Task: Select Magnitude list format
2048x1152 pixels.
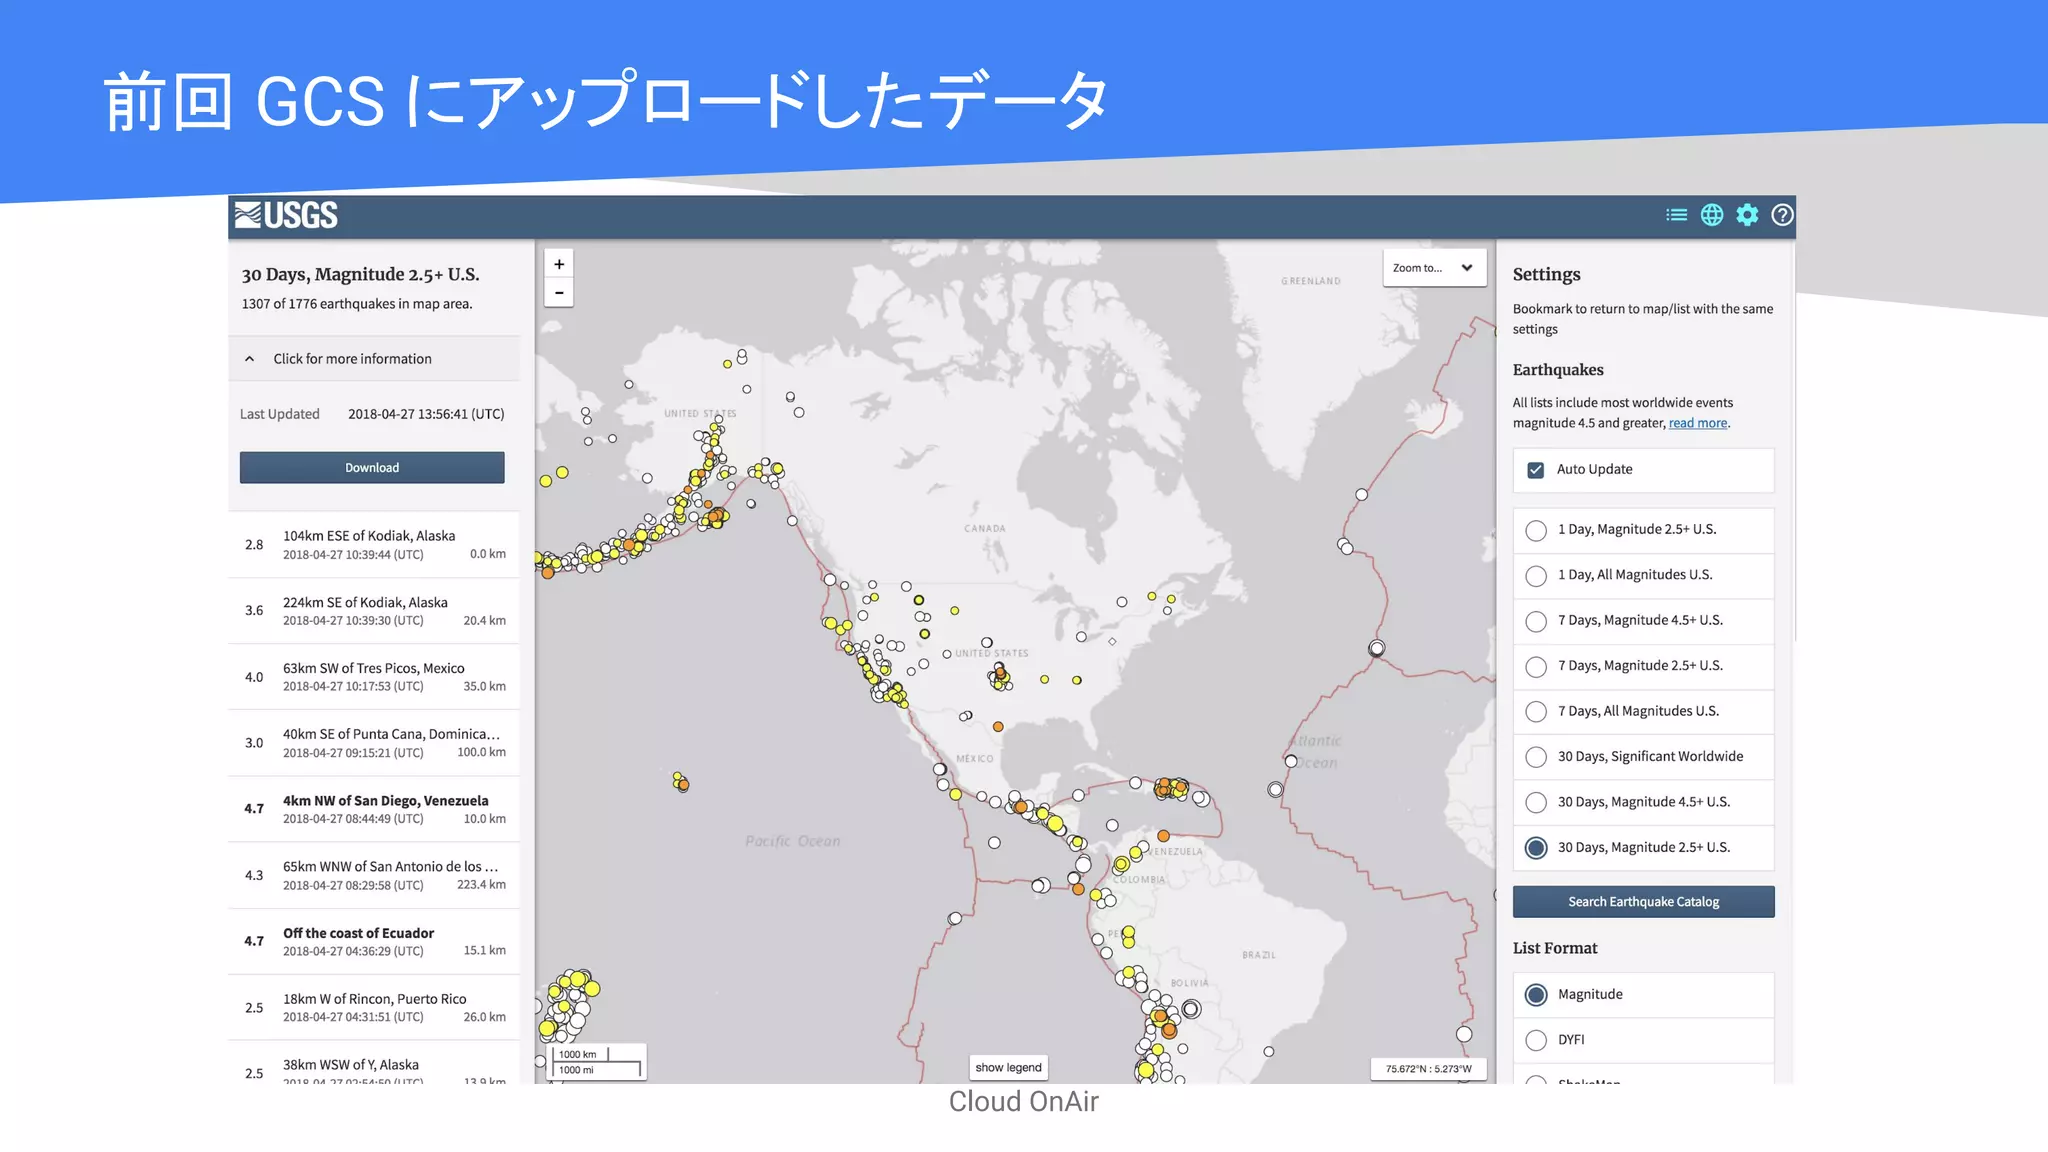Action: tap(1643, 995)
